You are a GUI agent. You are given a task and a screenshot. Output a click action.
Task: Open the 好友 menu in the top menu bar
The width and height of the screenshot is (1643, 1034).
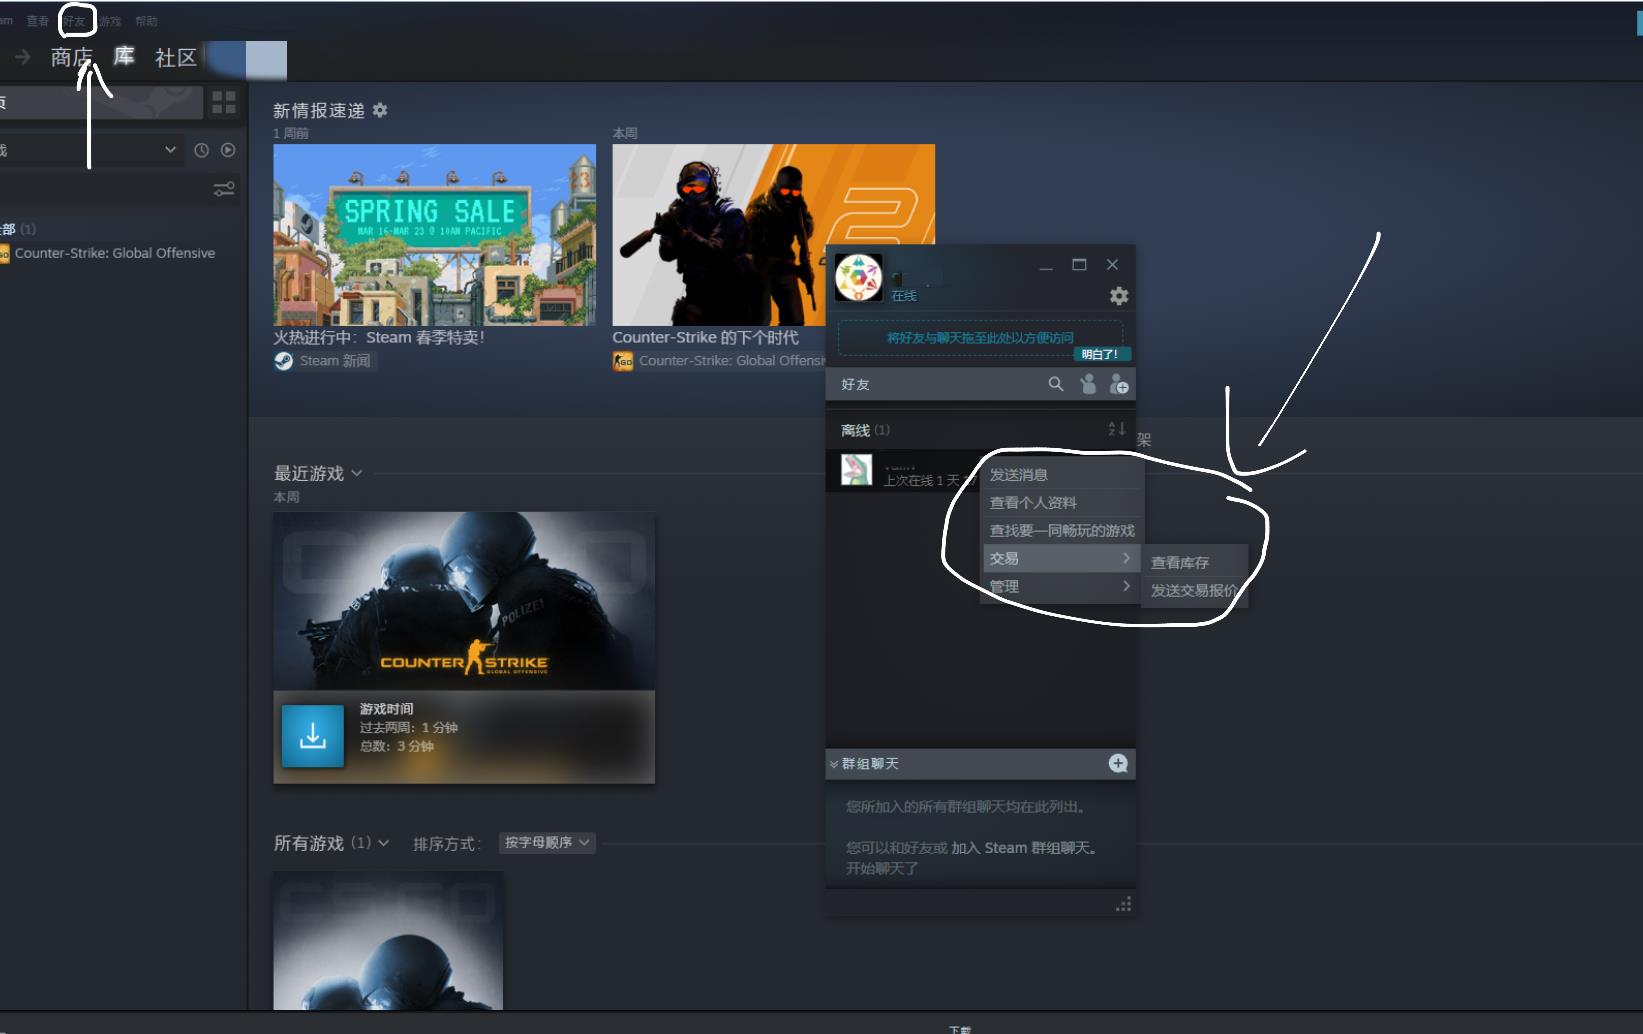74,21
